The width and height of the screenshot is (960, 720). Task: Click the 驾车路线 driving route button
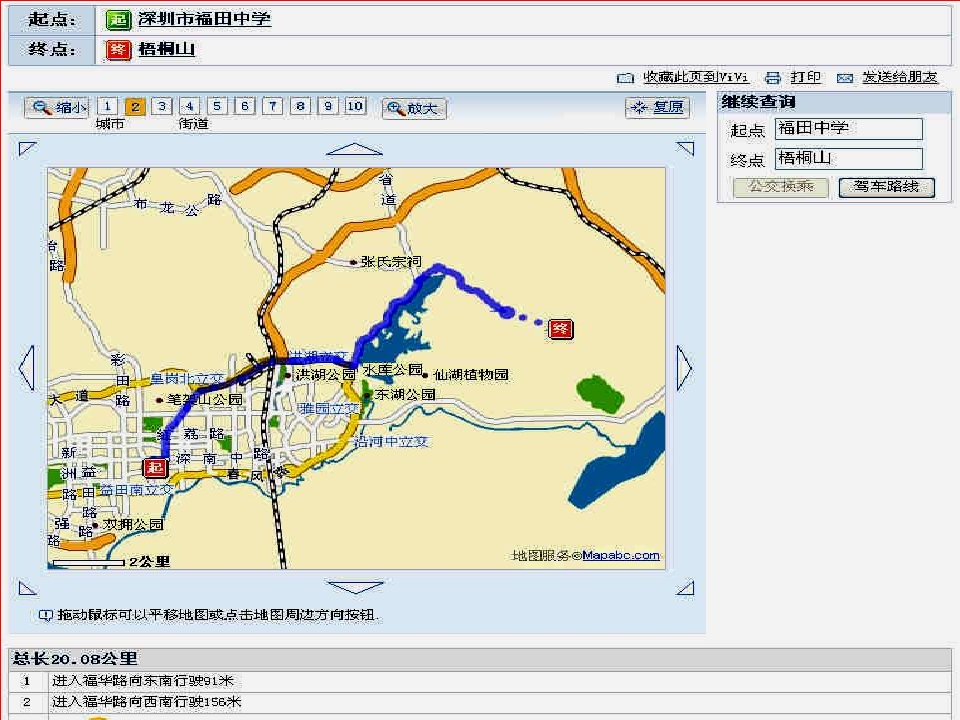887,187
